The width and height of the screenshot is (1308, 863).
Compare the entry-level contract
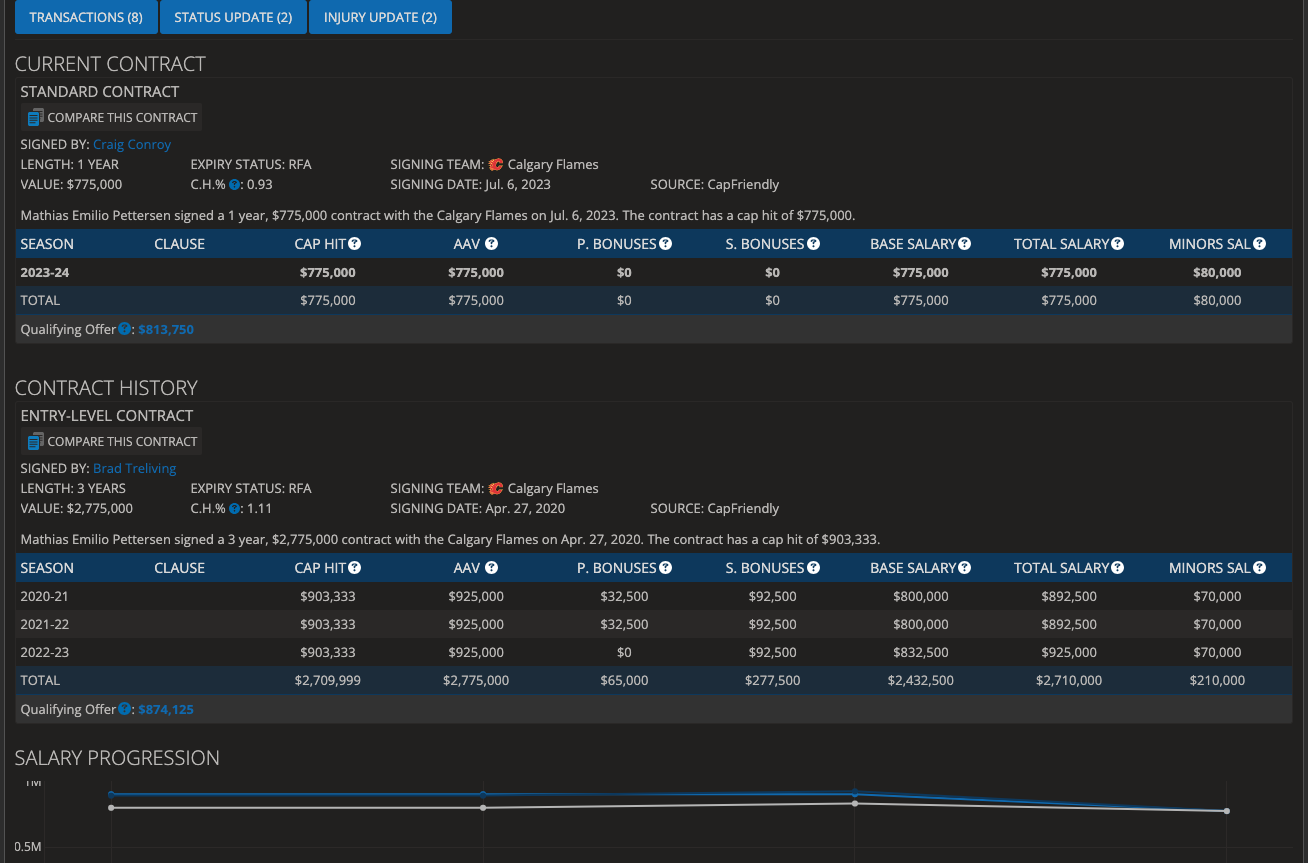[111, 441]
